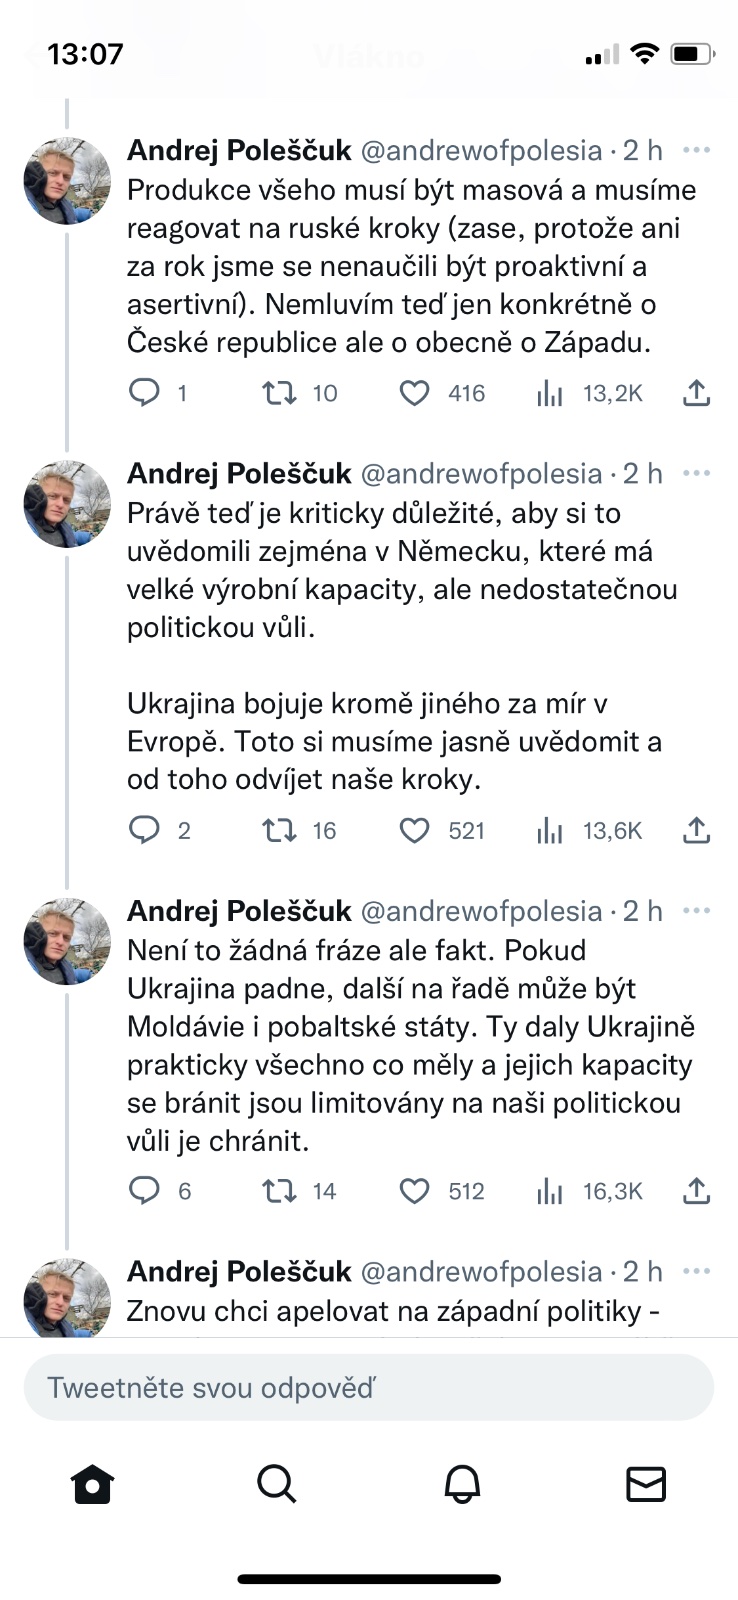
Task: Share the tweet with 13,2K views
Action: [x=696, y=393]
